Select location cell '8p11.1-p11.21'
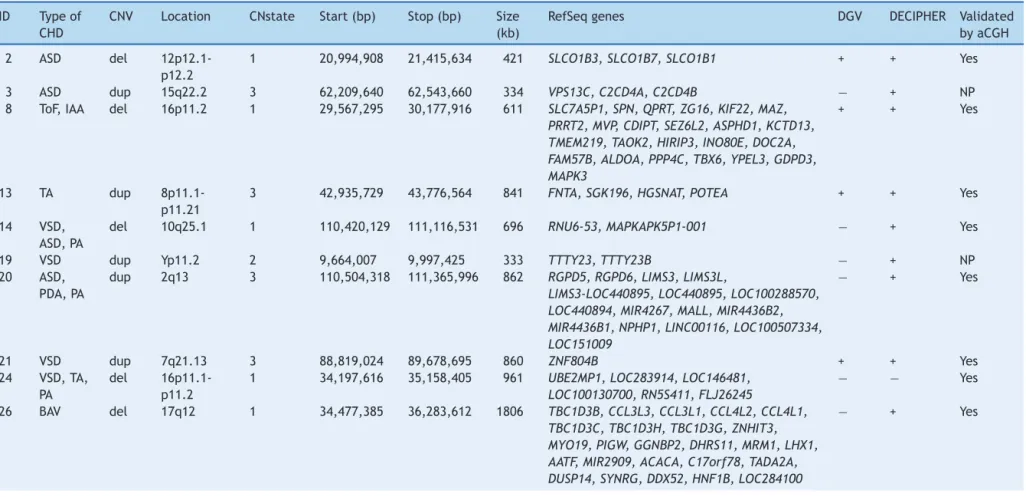1026x497 pixels. click(183, 201)
